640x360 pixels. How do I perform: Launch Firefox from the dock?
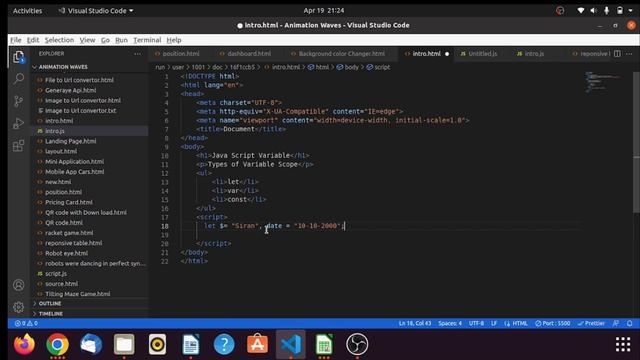(24, 344)
